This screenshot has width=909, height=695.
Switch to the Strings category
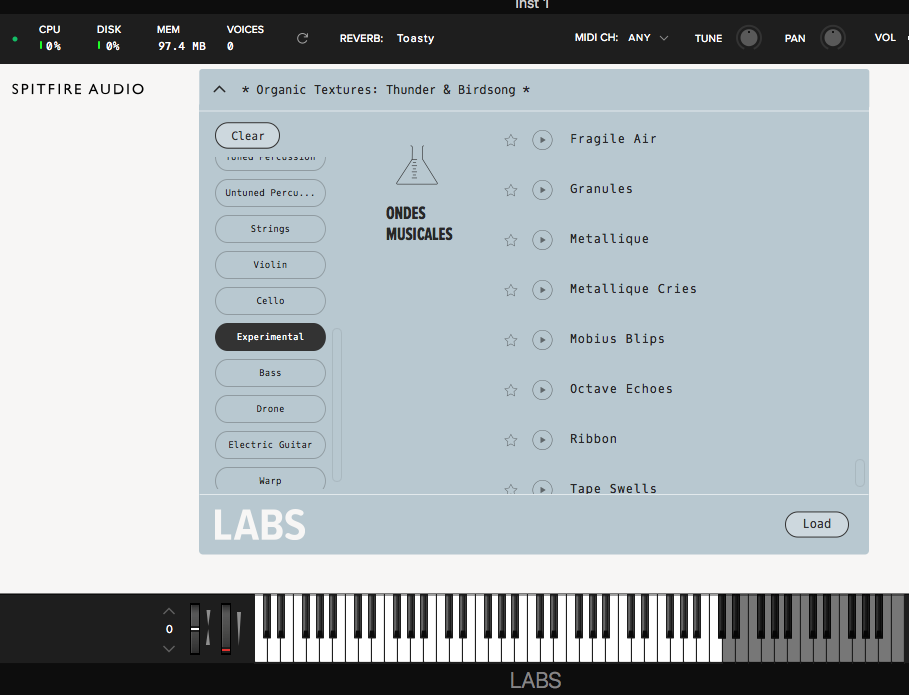point(269,229)
